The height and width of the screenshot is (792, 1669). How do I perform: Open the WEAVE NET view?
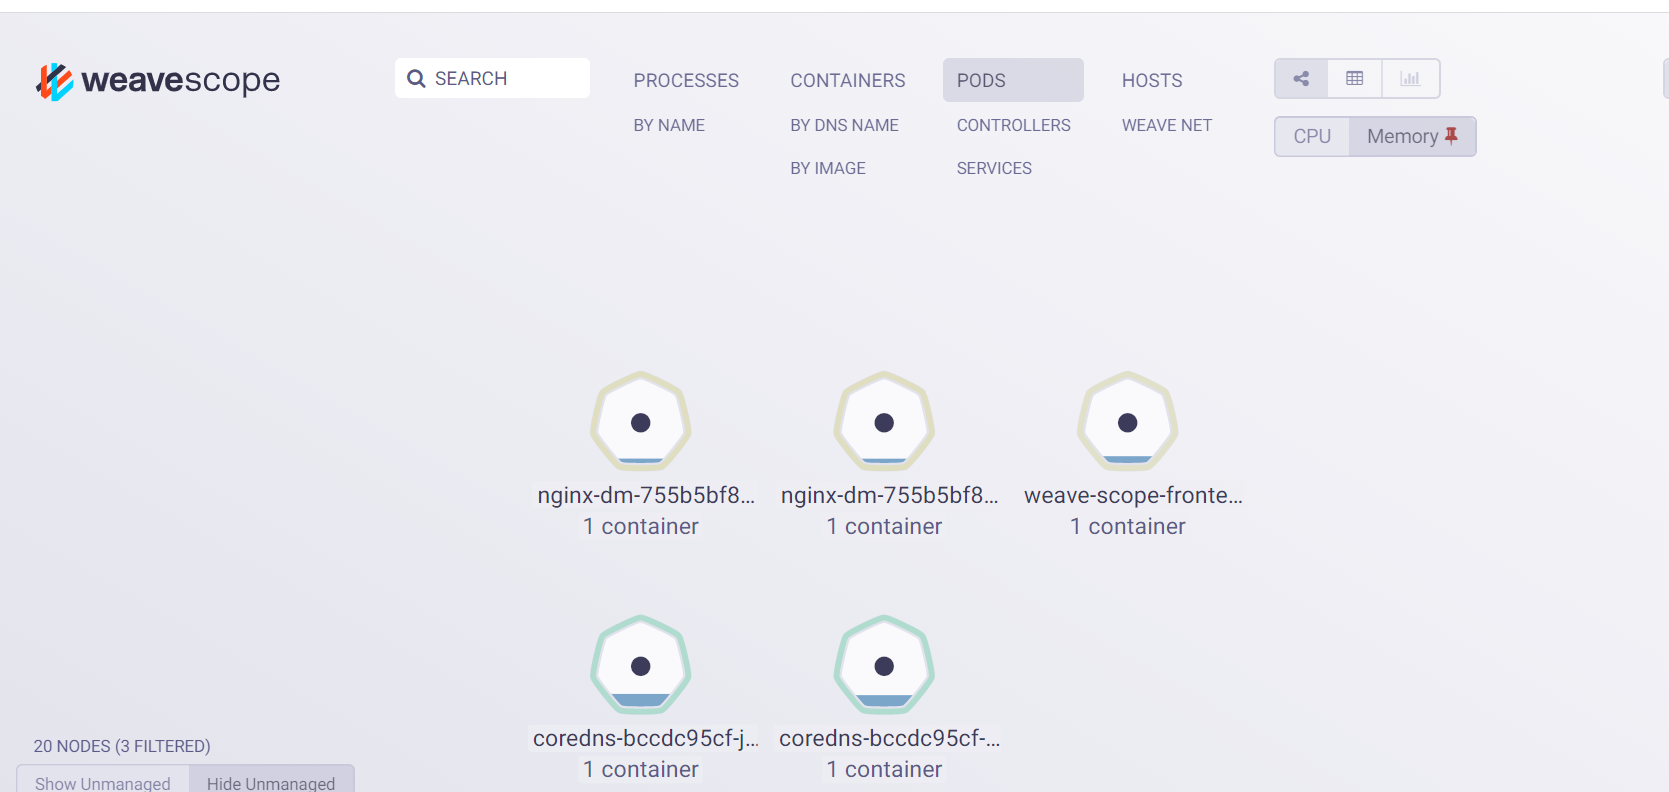tap(1167, 125)
